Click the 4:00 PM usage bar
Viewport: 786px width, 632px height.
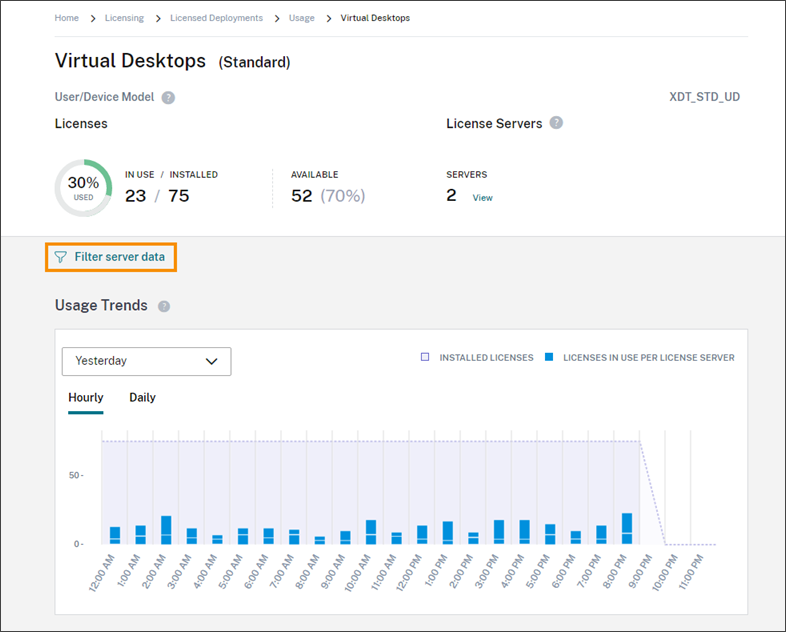(524, 532)
